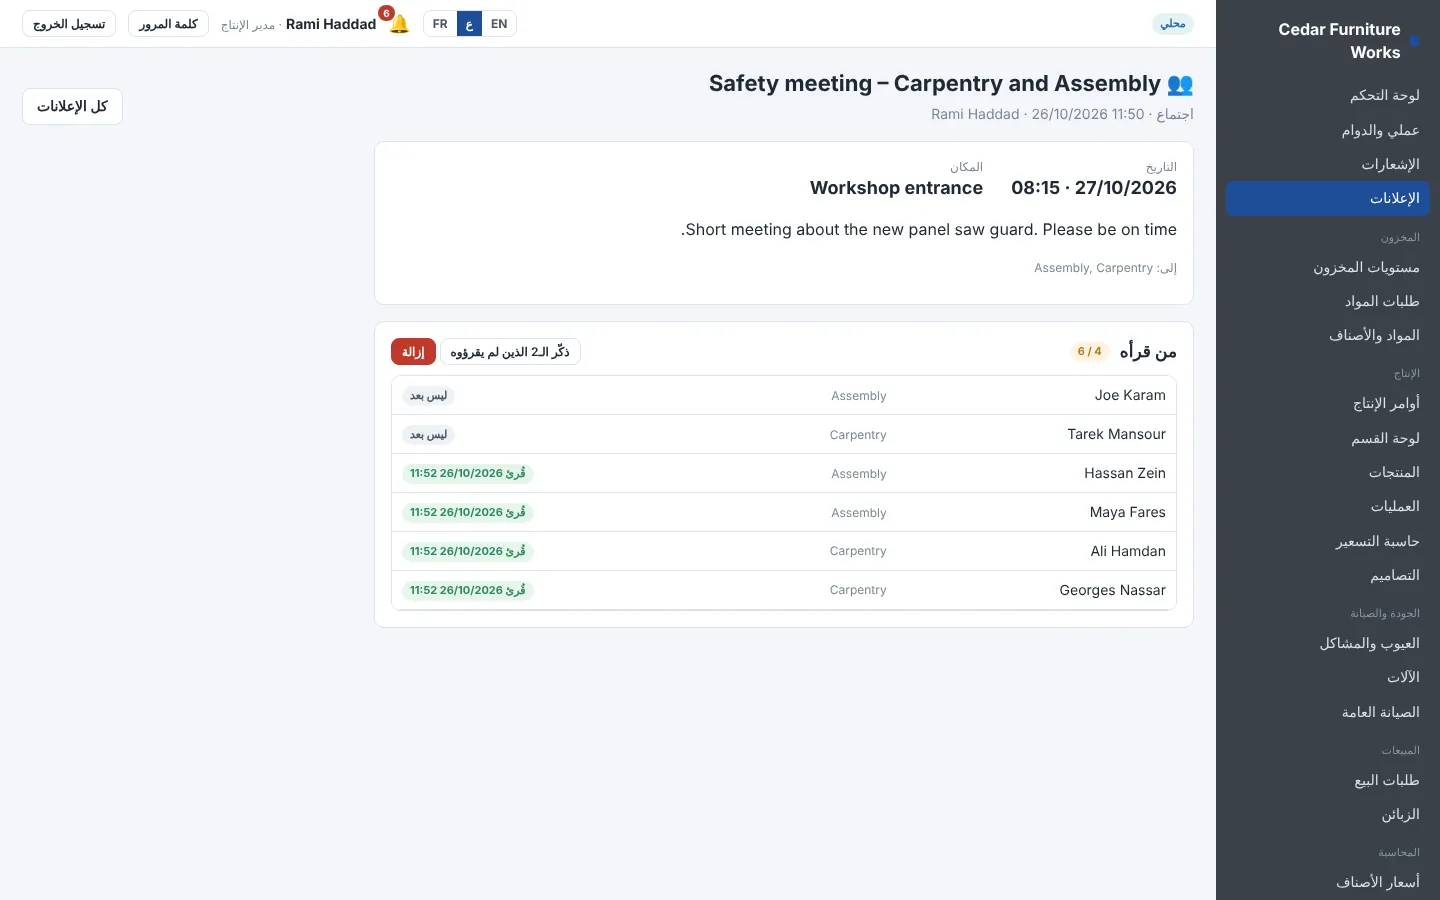Viewport: 1440px width, 900px height.
Task: Open أسعار الأصناف in the sidebar
Action: pyautogui.click(x=1327, y=882)
